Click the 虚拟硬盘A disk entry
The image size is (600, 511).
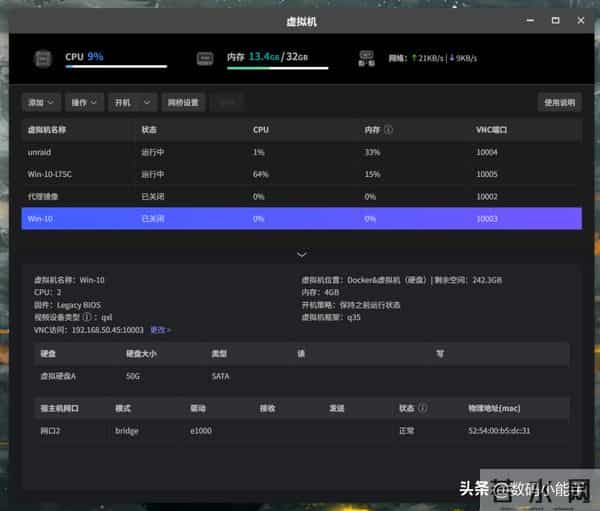click(58, 376)
